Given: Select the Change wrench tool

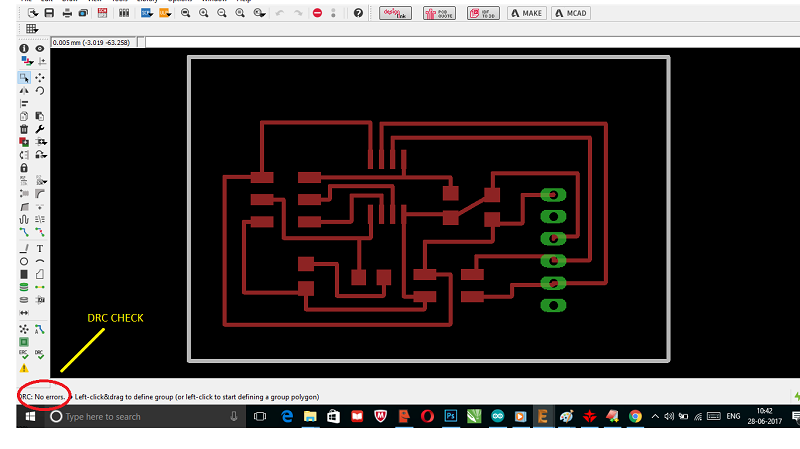Looking at the screenshot, I should point(40,129).
